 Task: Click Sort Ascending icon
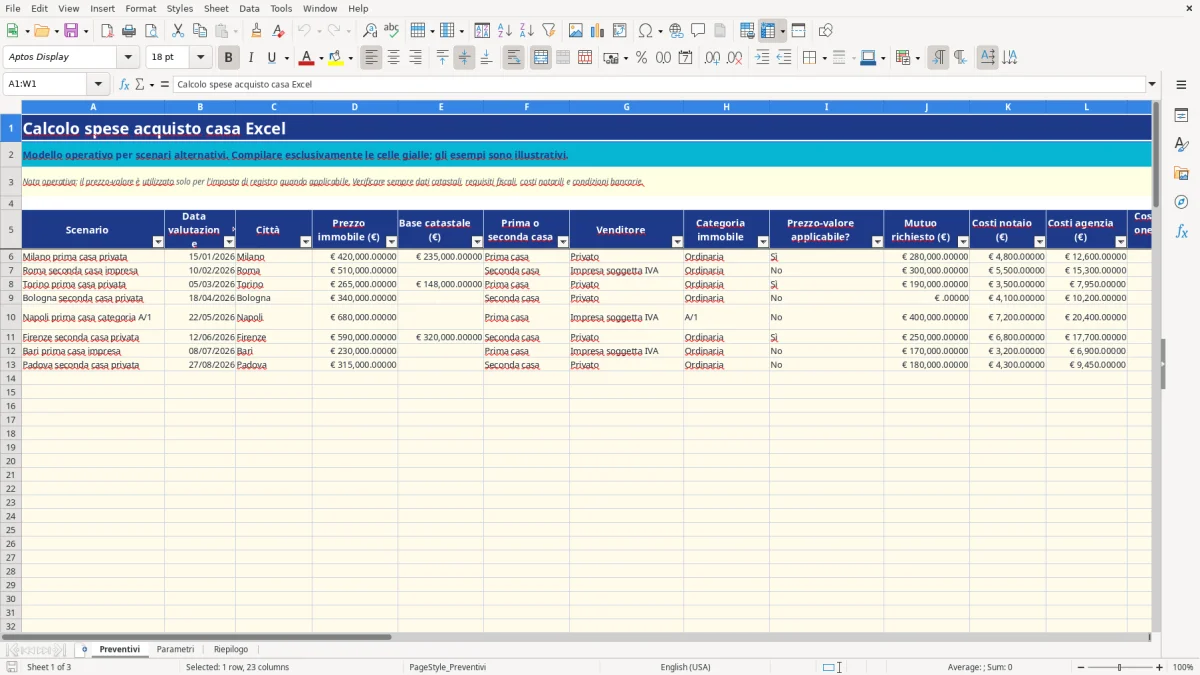(x=504, y=31)
